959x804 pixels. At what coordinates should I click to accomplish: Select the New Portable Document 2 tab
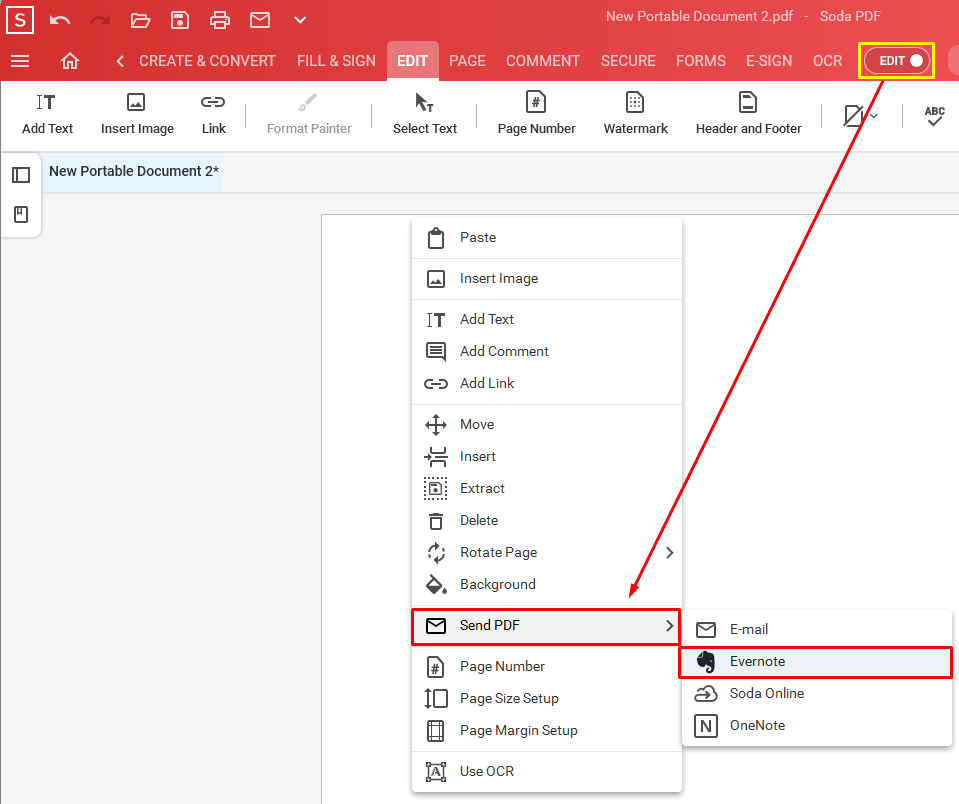(134, 171)
